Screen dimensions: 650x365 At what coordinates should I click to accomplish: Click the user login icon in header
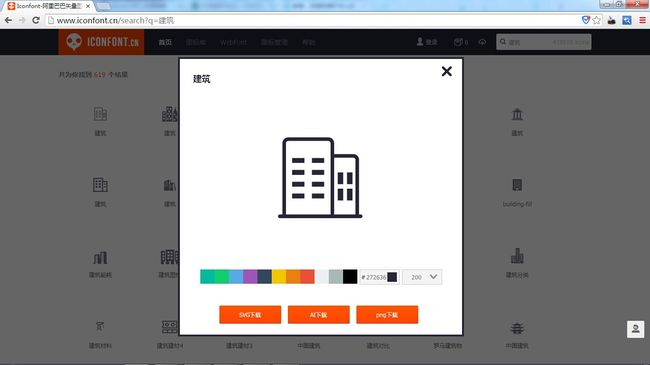click(420, 41)
